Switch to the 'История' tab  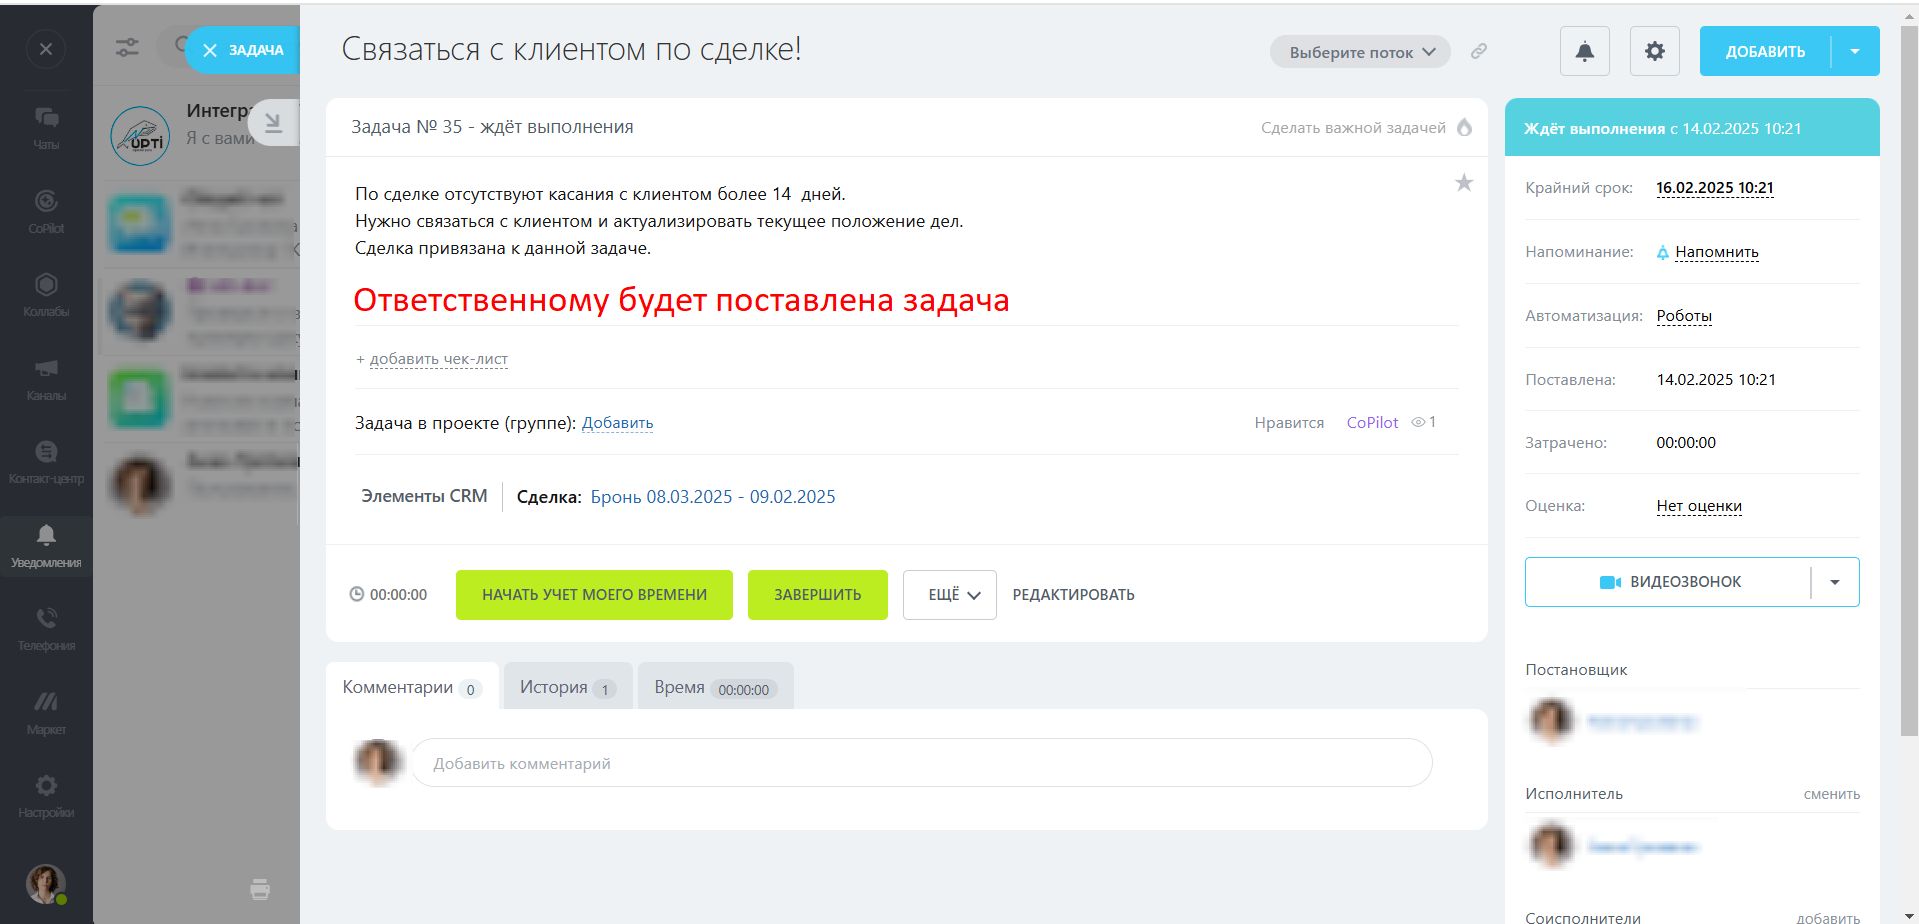pyautogui.click(x=567, y=687)
